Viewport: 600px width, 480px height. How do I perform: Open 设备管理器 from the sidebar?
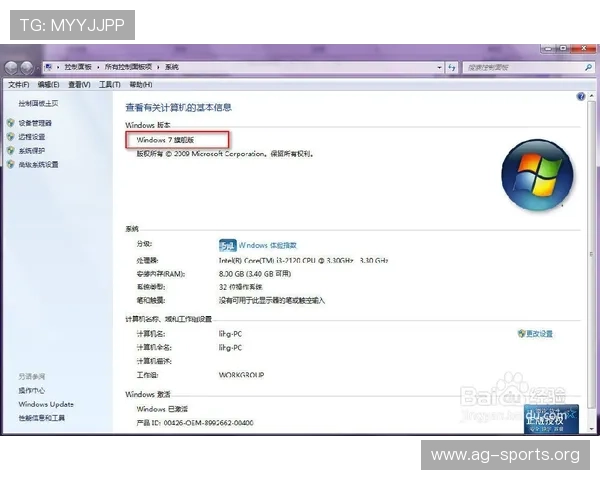coord(35,123)
